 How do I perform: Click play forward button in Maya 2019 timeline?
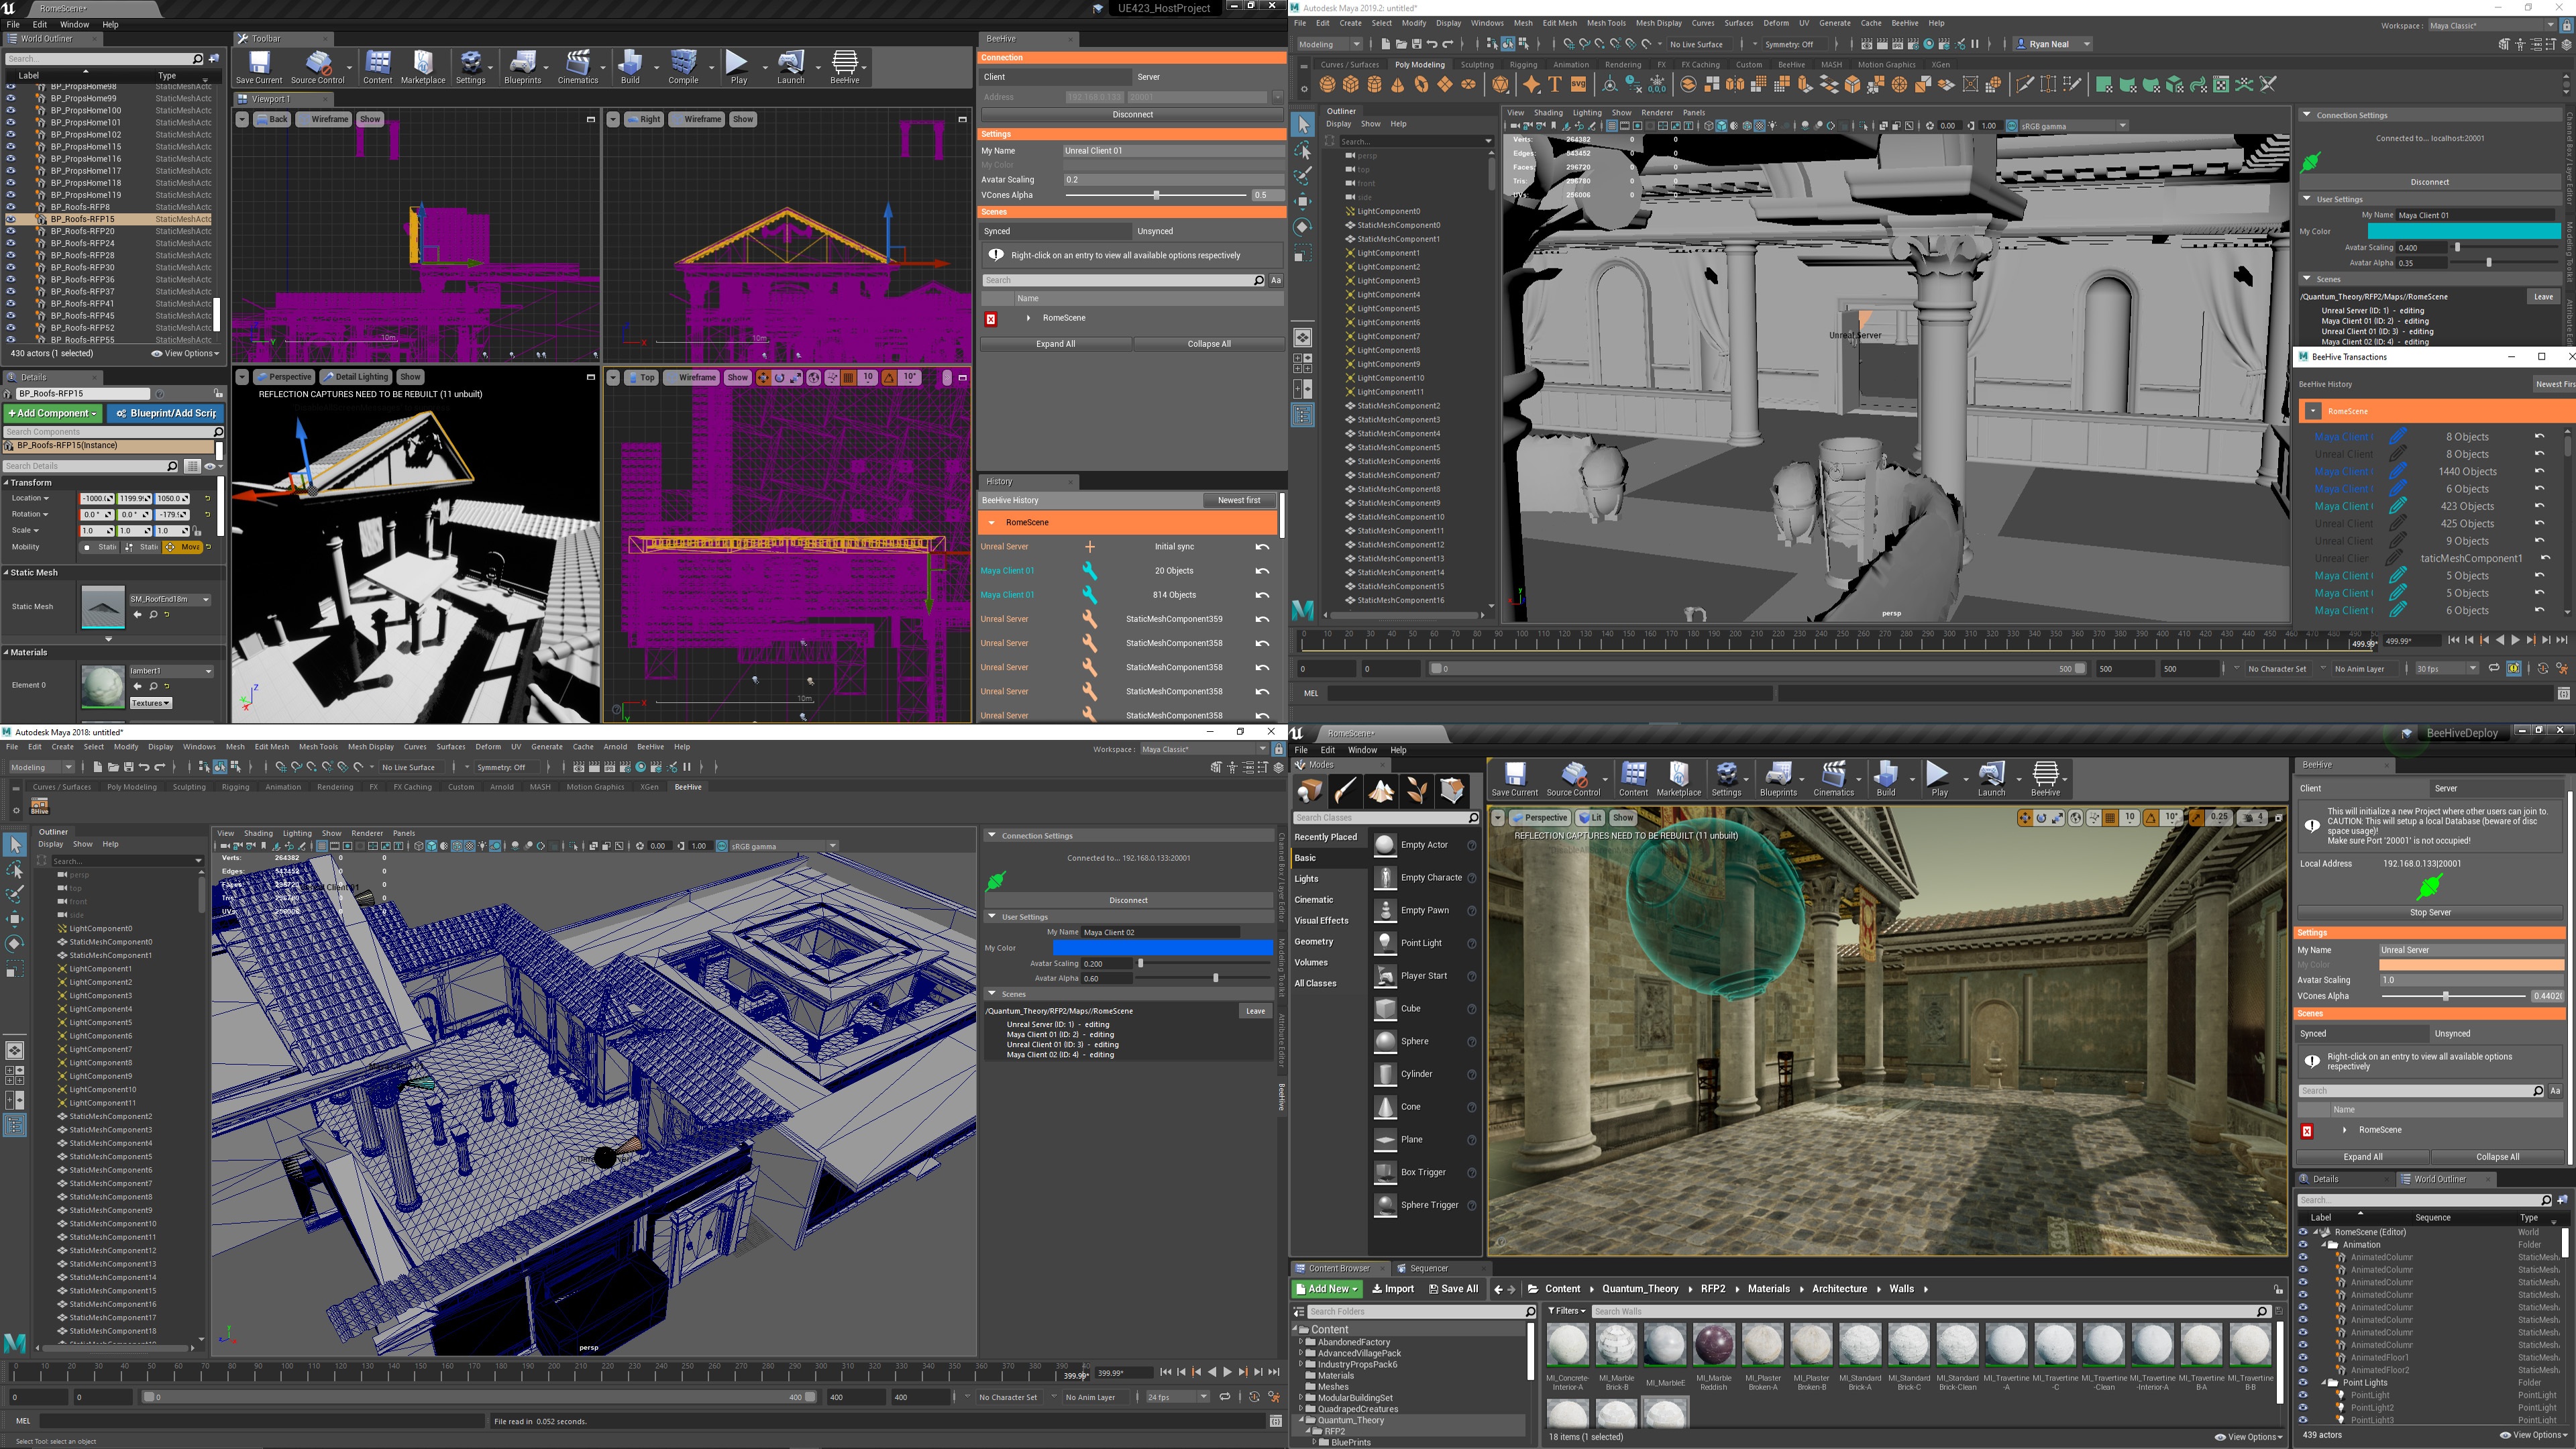(x=2516, y=640)
